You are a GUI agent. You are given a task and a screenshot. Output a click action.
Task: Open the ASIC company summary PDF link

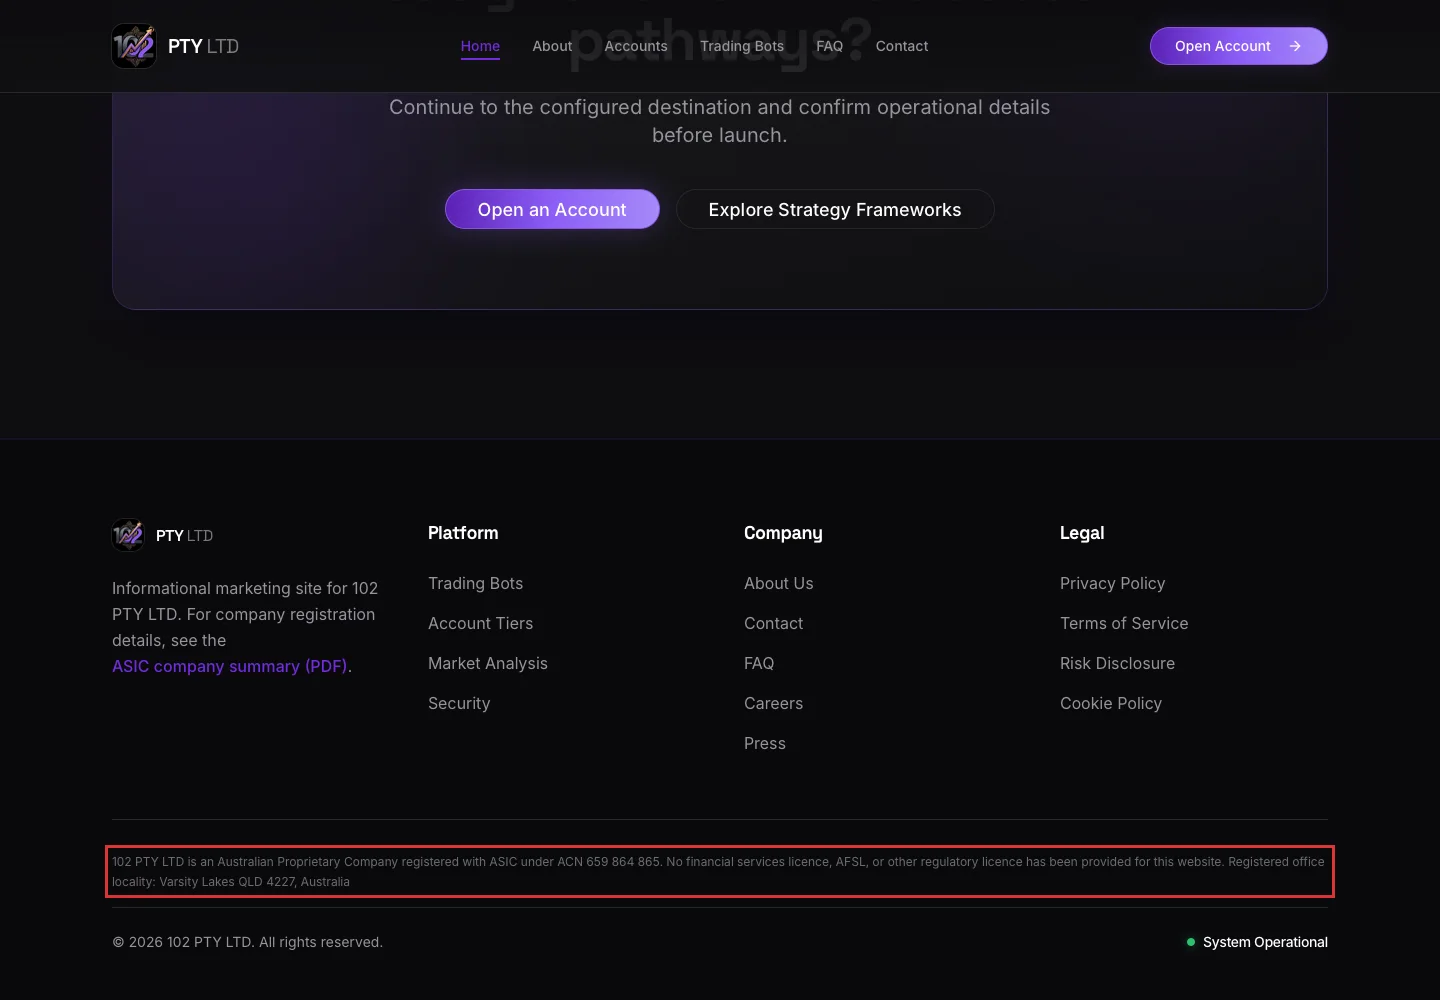[230, 666]
